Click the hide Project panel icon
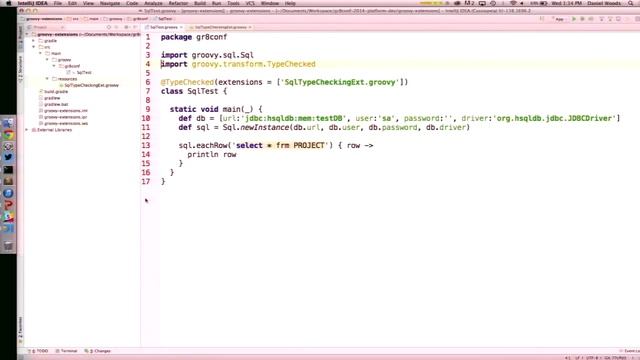The width and height of the screenshot is (640, 360). pyautogui.click(x=135, y=27)
